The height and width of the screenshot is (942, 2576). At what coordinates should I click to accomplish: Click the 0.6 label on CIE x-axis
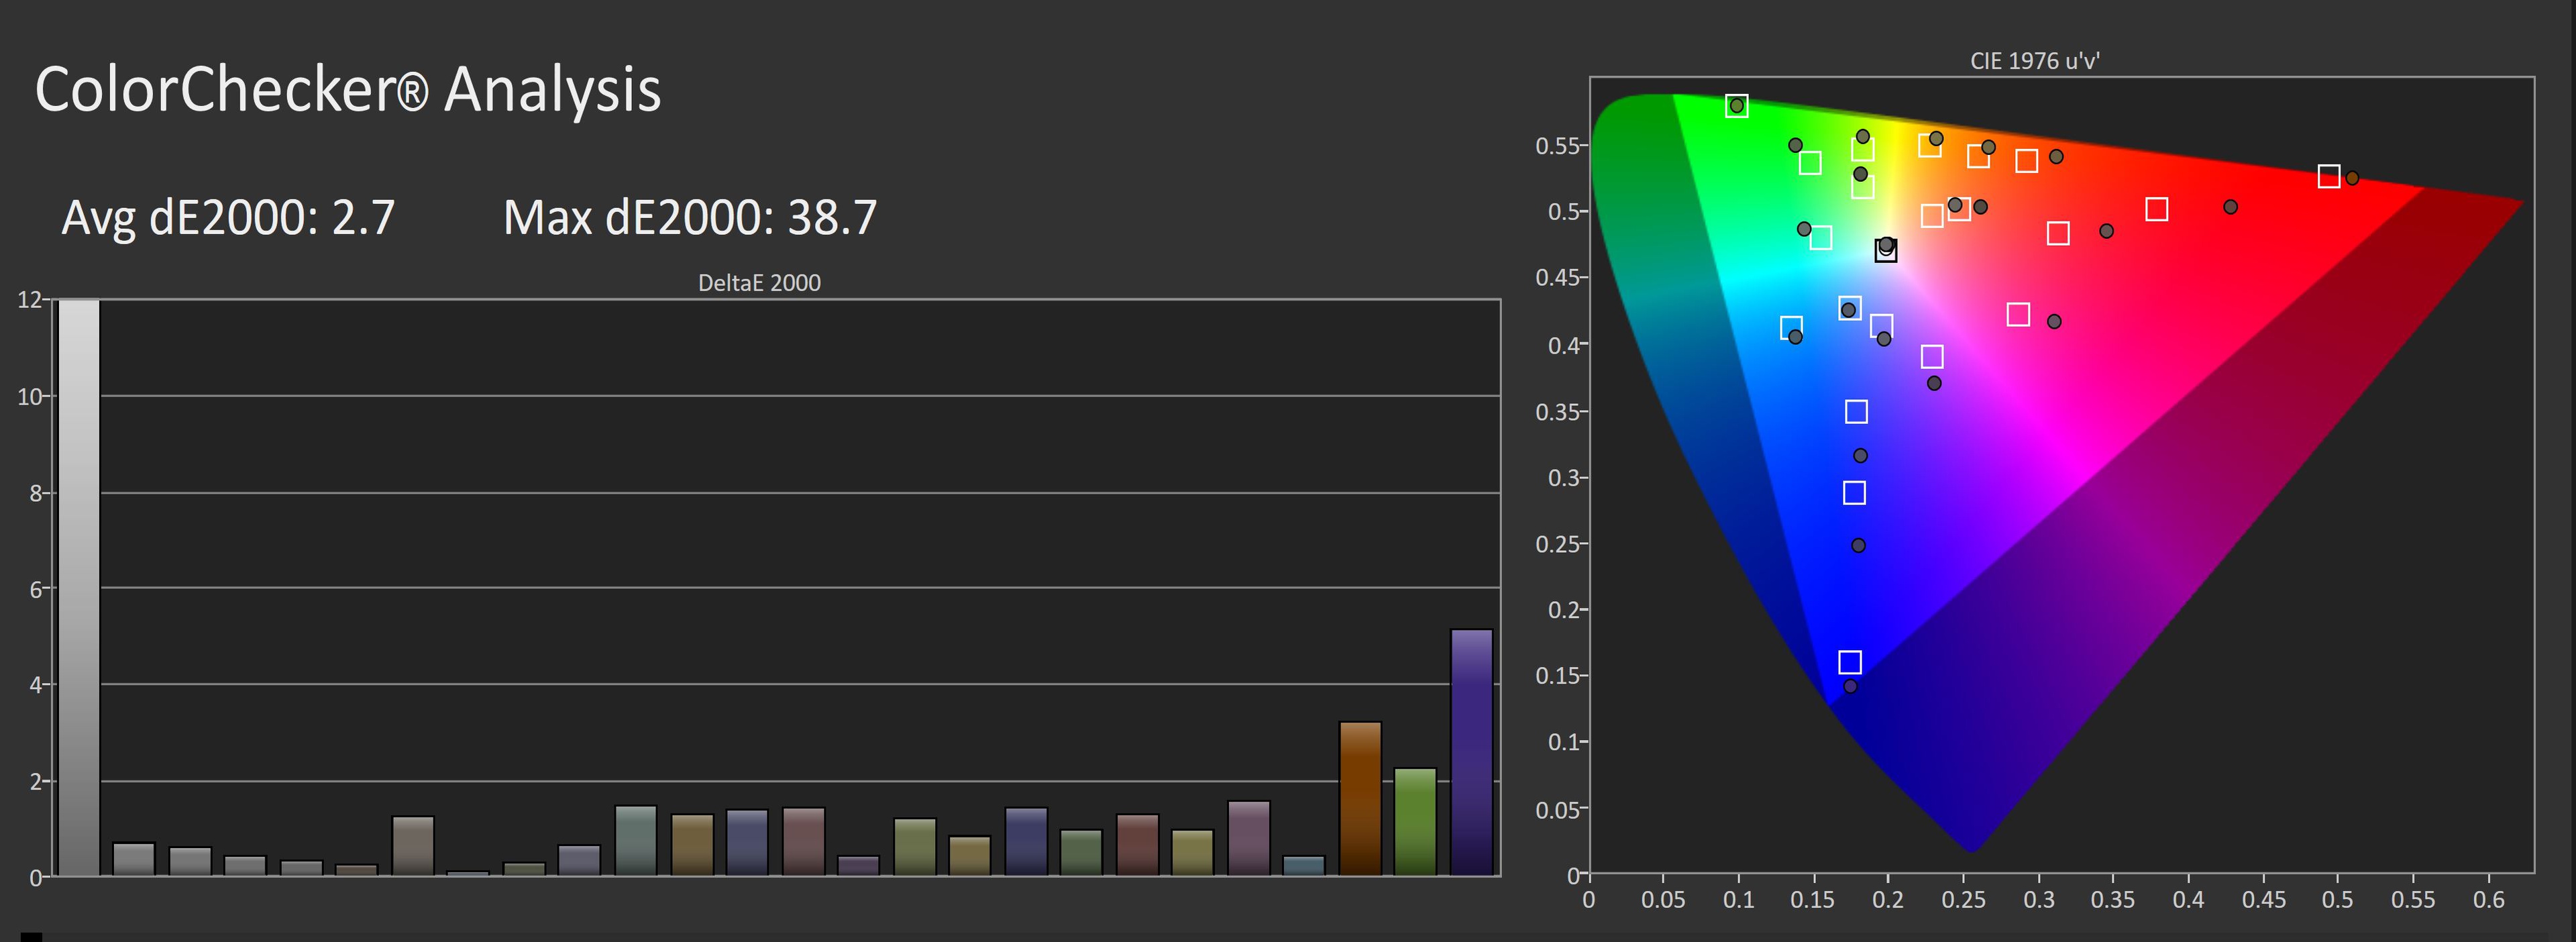[x=2488, y=900]
